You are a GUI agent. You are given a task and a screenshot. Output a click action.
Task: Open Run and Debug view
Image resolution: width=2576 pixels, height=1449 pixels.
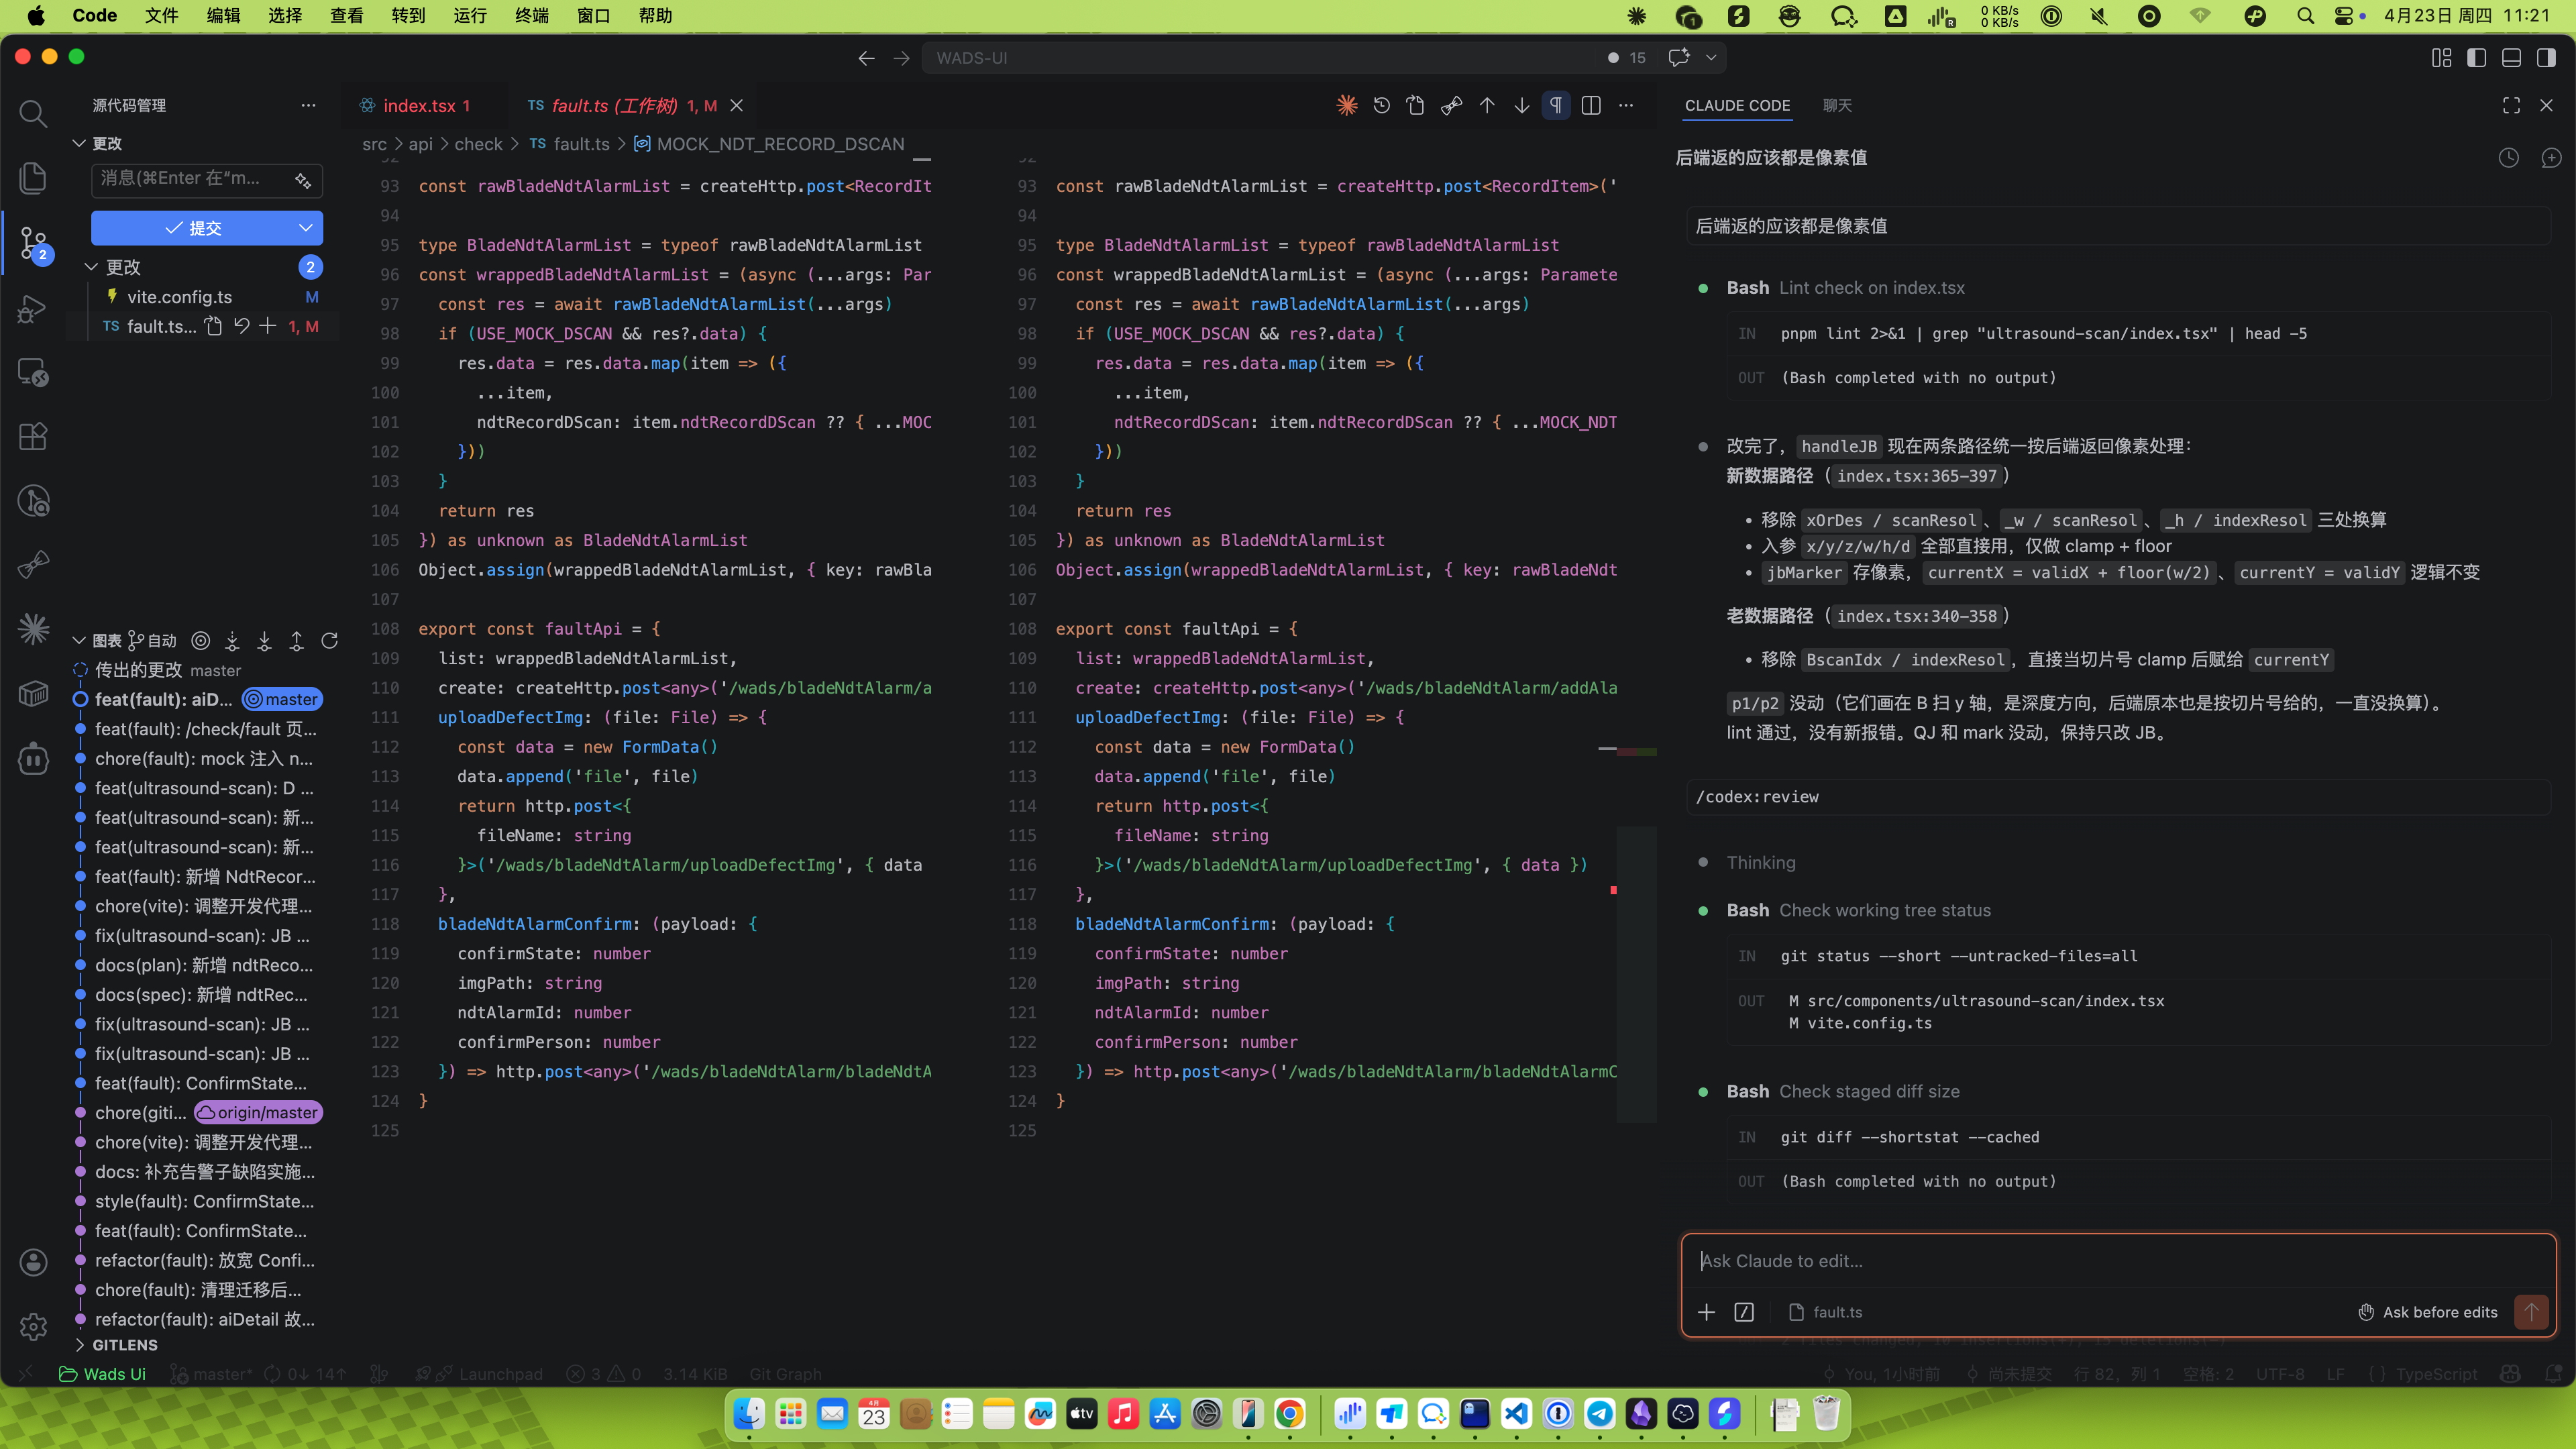pyautogui.click(x=33, y=308)
